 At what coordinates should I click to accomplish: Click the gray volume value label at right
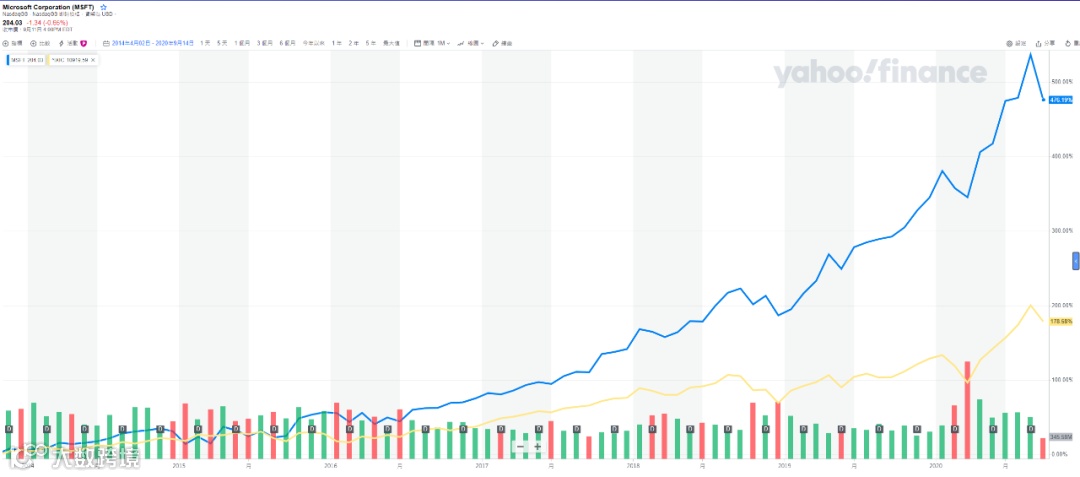point(1061,437)
